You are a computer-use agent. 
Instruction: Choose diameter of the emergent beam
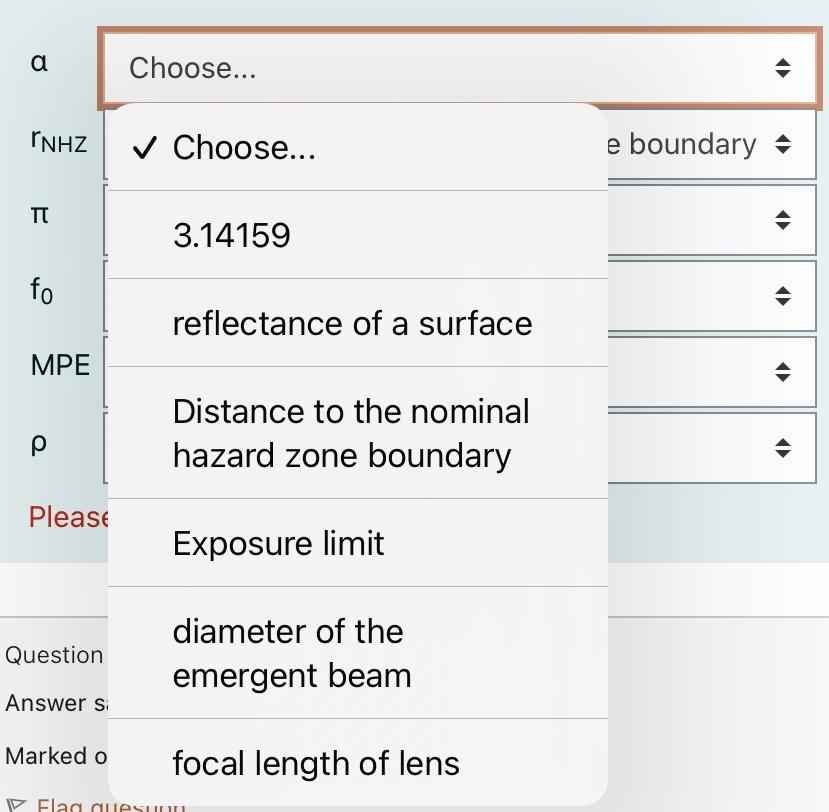(290, 653)
